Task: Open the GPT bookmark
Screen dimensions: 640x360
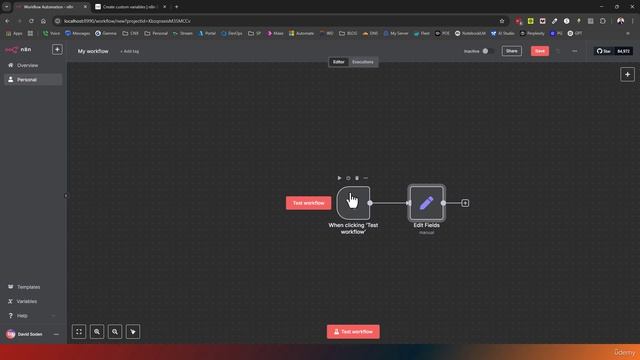Action: pos(575,33)
